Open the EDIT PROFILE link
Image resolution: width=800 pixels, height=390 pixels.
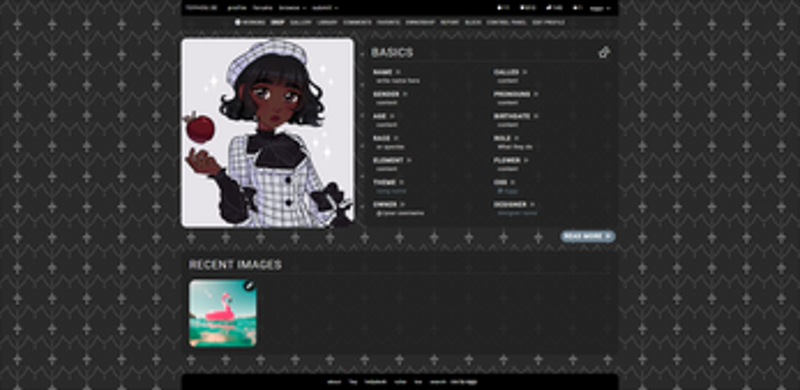click(x=548, y=22)
